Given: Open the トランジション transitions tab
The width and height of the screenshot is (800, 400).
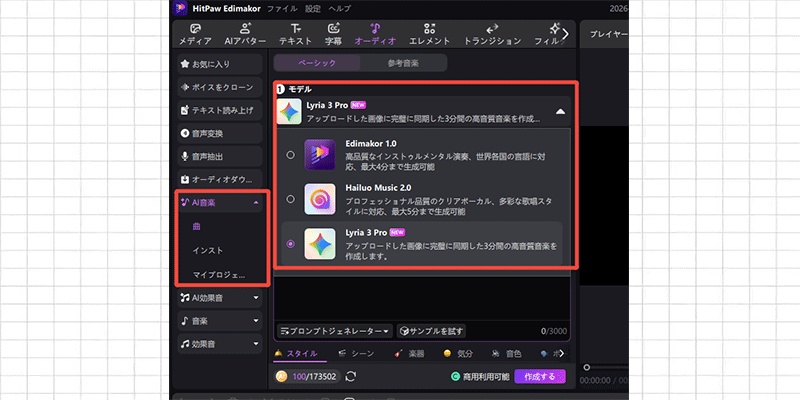Looking at the screenshot, I should pos(492,34).
